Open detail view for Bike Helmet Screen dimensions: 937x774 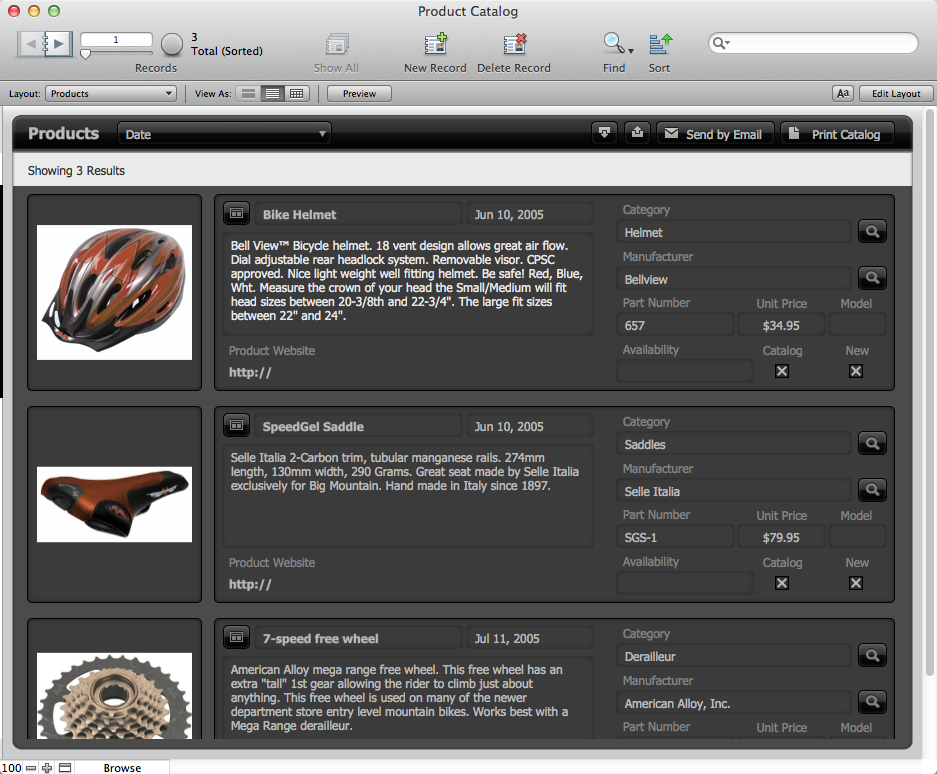point(237,213)
